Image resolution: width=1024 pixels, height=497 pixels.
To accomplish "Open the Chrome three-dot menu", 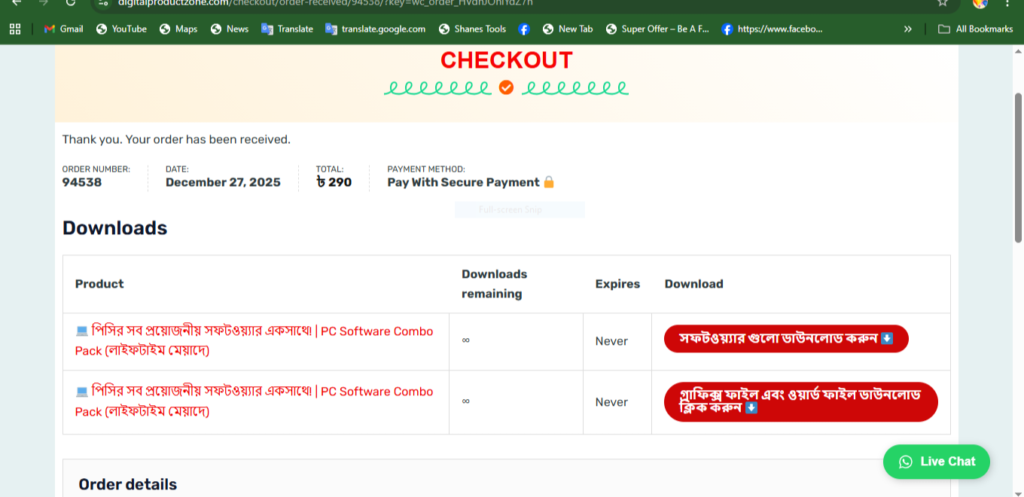I will click(1007, 3).
